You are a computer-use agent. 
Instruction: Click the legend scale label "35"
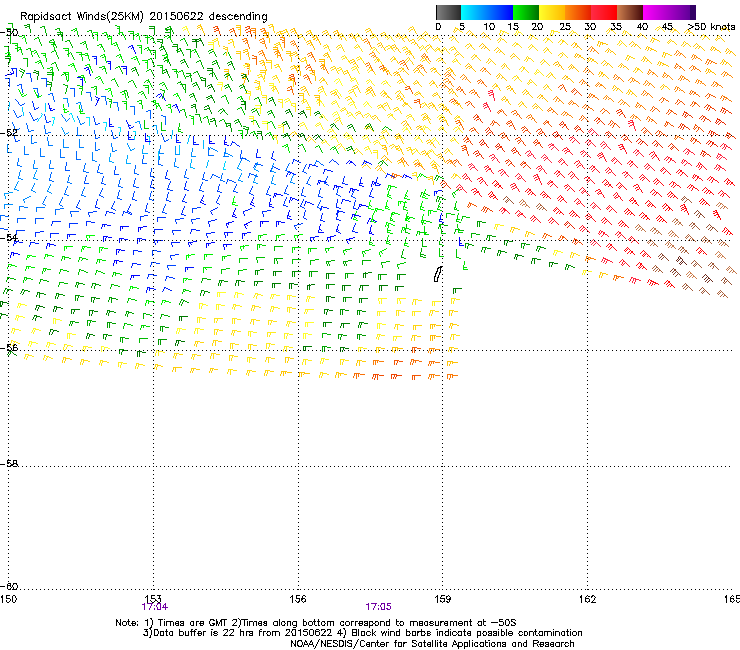[616, 27]
